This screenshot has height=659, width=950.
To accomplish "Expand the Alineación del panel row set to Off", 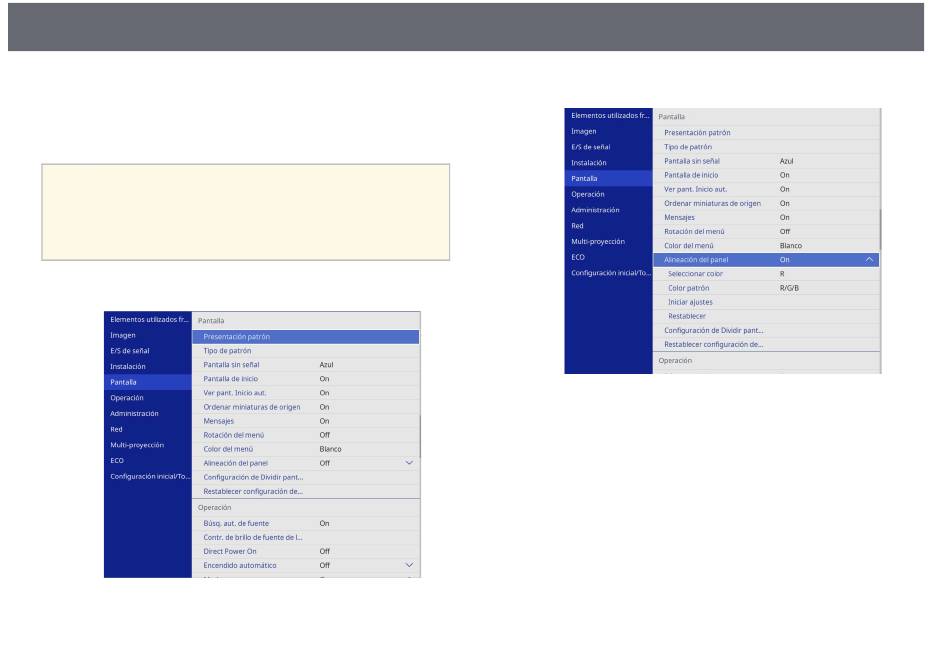I will tap(408, 463).
